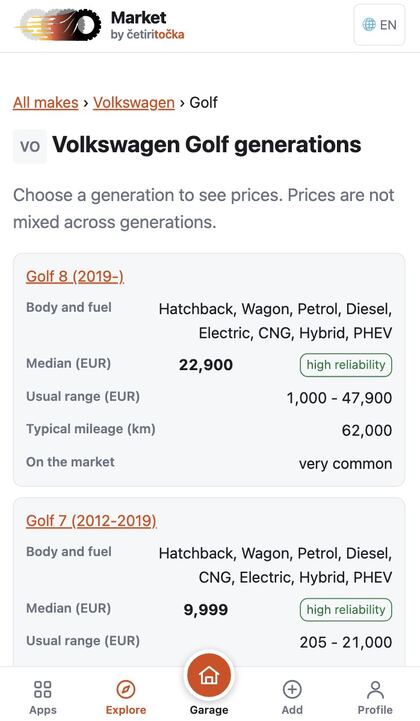Viewport: 420px width, 721px height.
Task: Navigate to Volkswagen breadcrumb
Action: [134, 103]
